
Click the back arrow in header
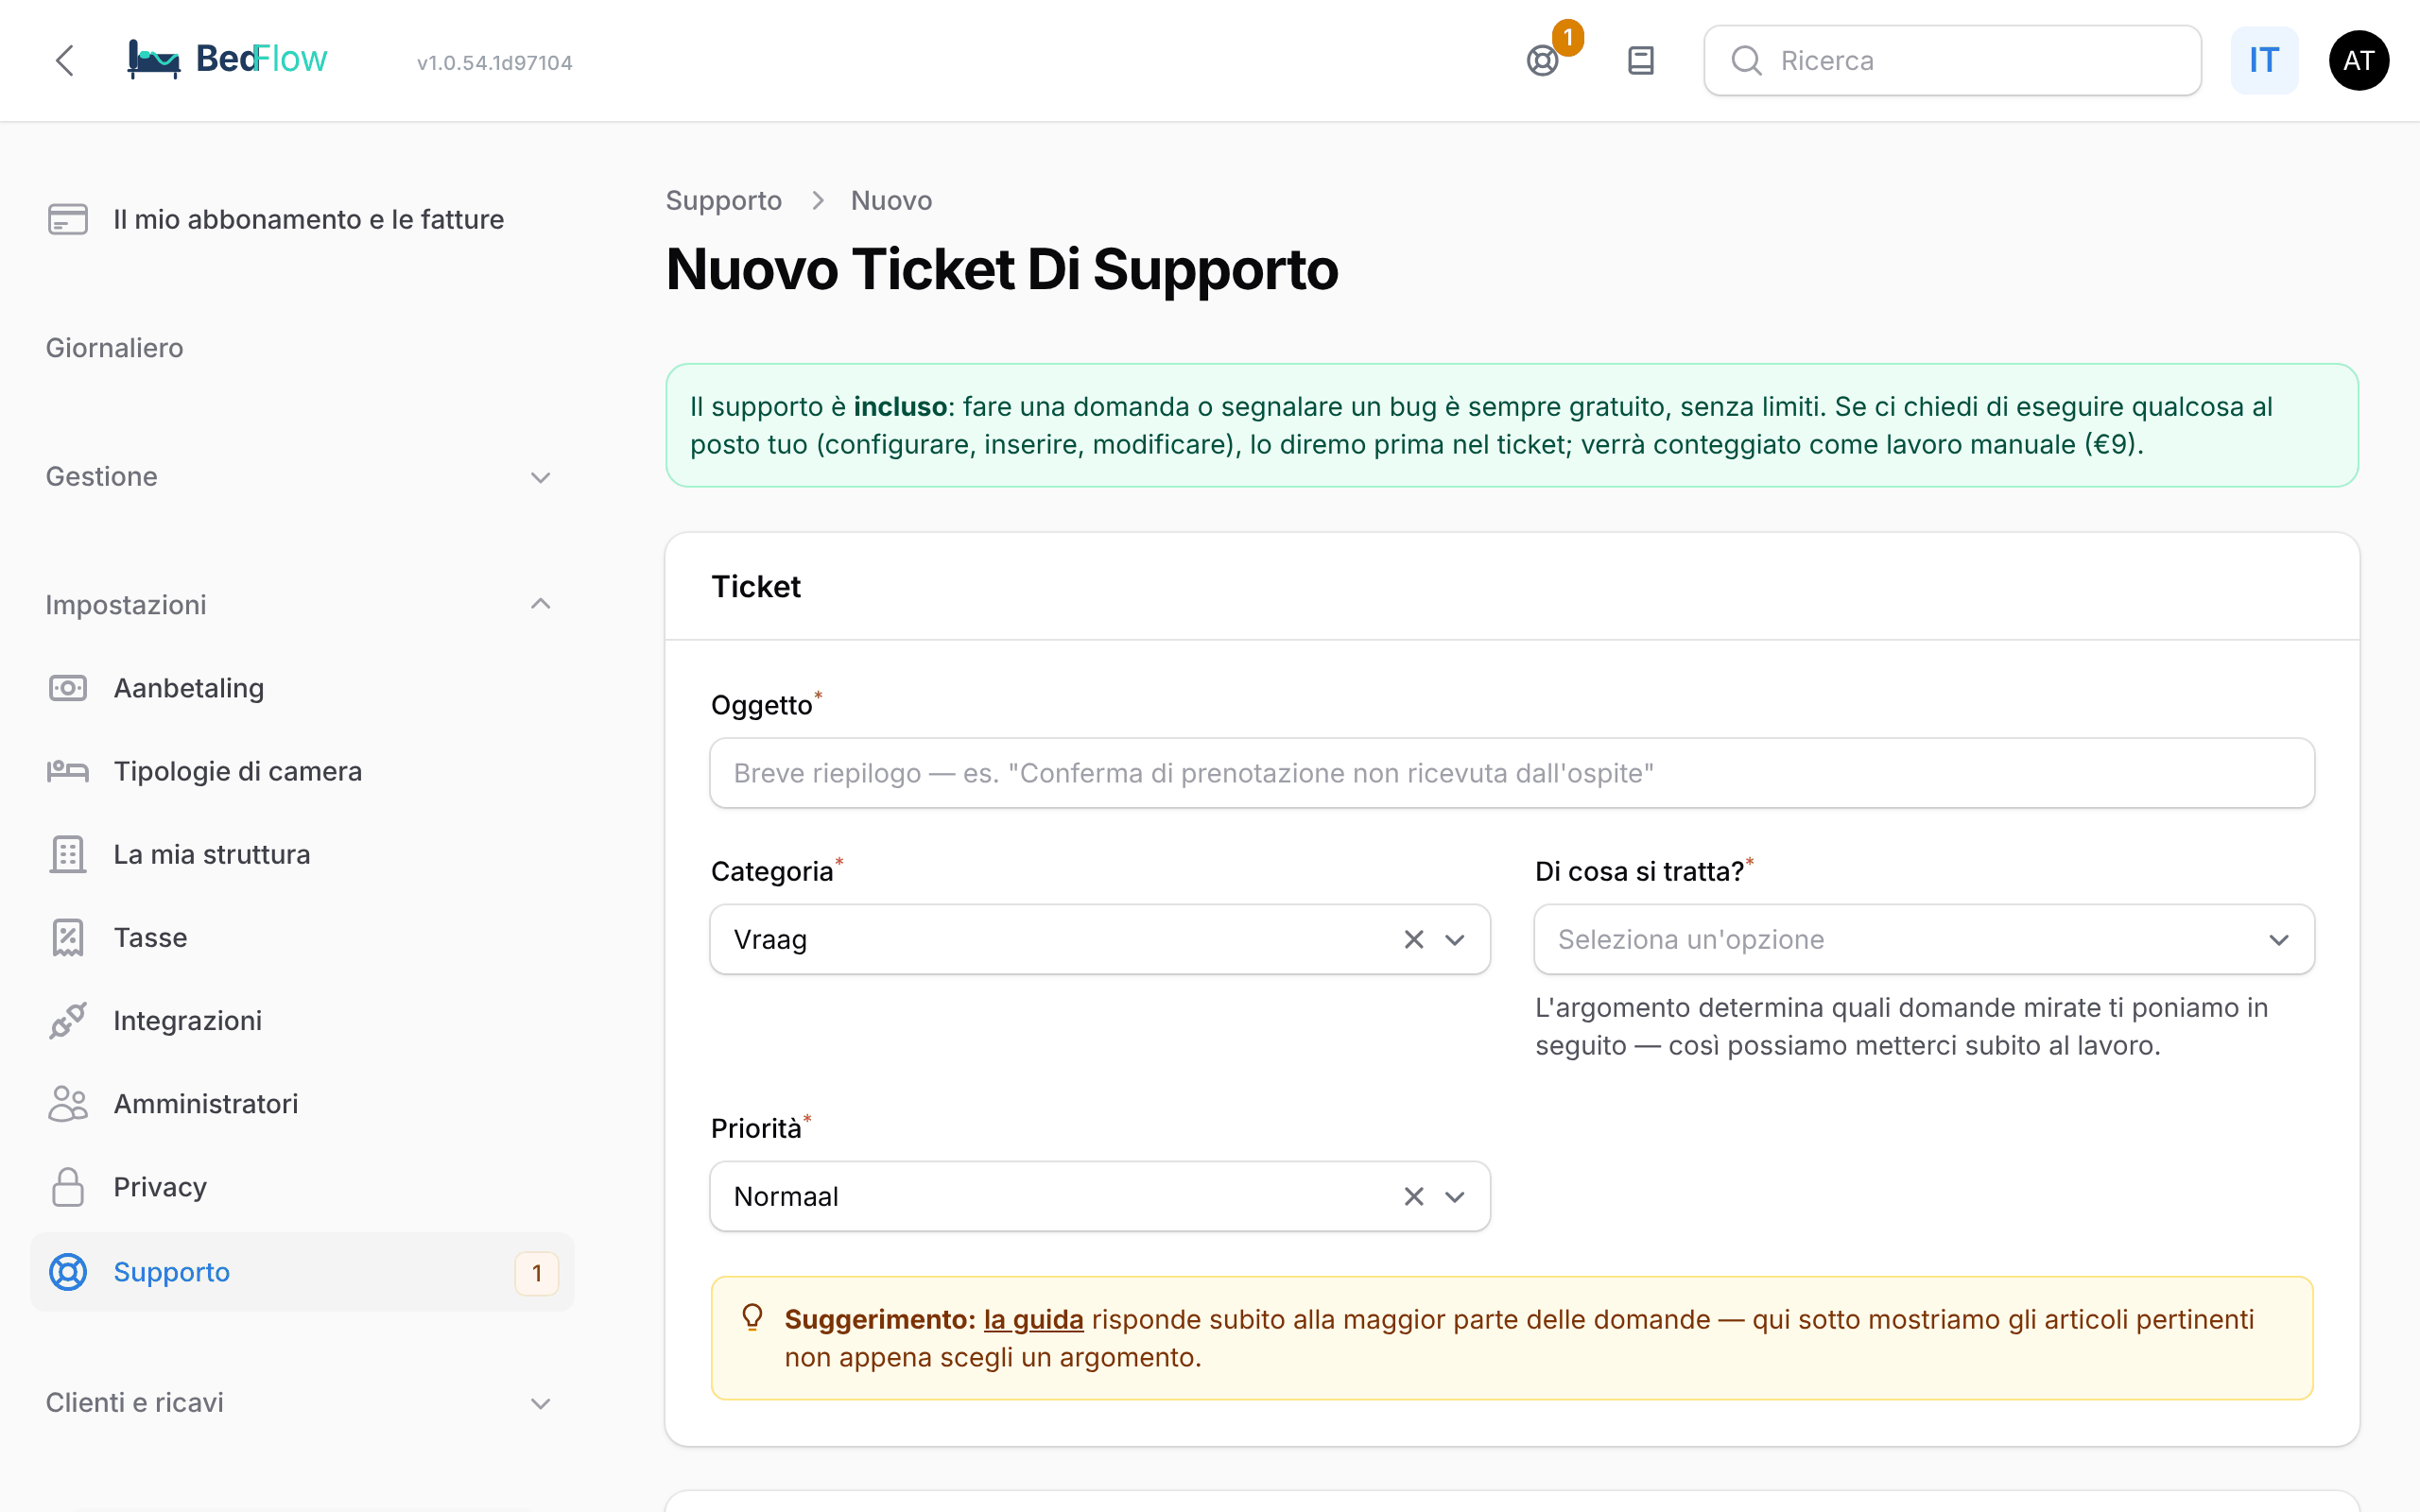[x=64, y=60]
